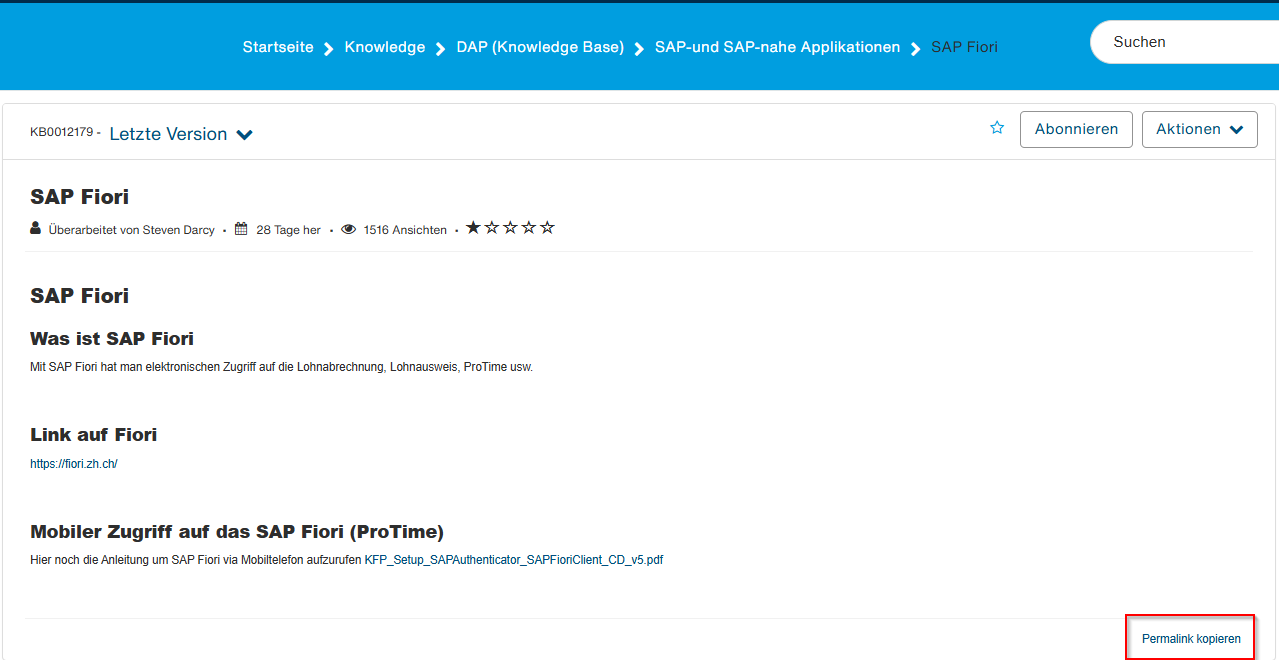The width and height of the screenshot is (1279, 660).
Task: Give the article five stars
Action: point(547,228)
